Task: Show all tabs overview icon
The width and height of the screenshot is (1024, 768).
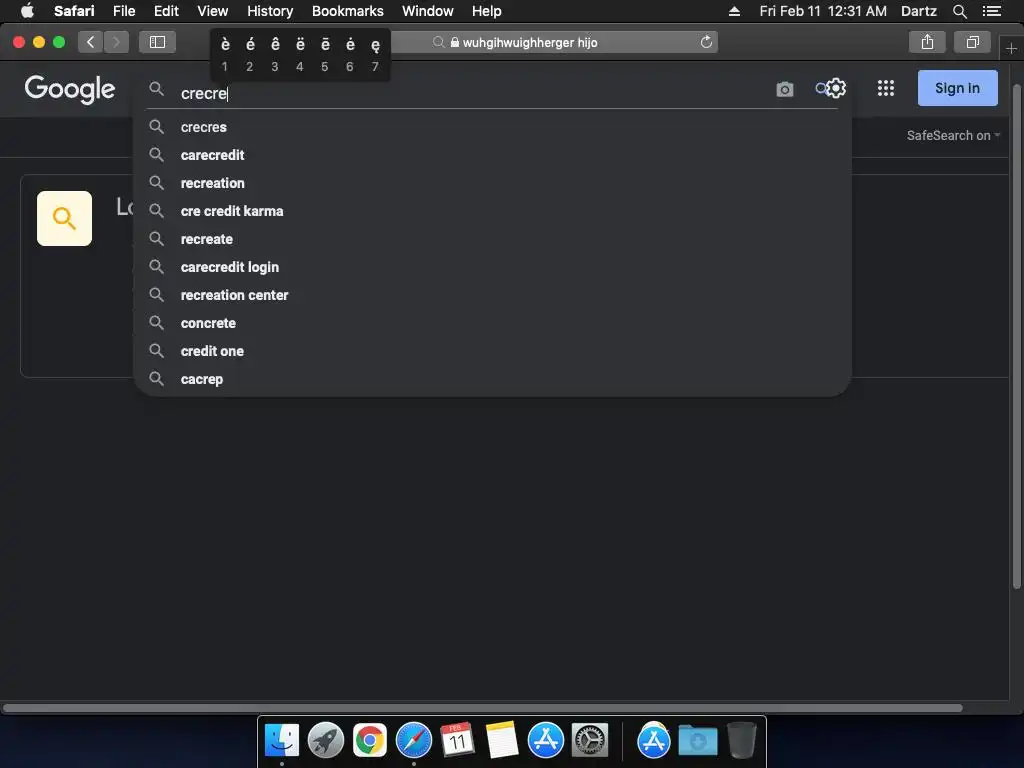Action: pos(972,42)
